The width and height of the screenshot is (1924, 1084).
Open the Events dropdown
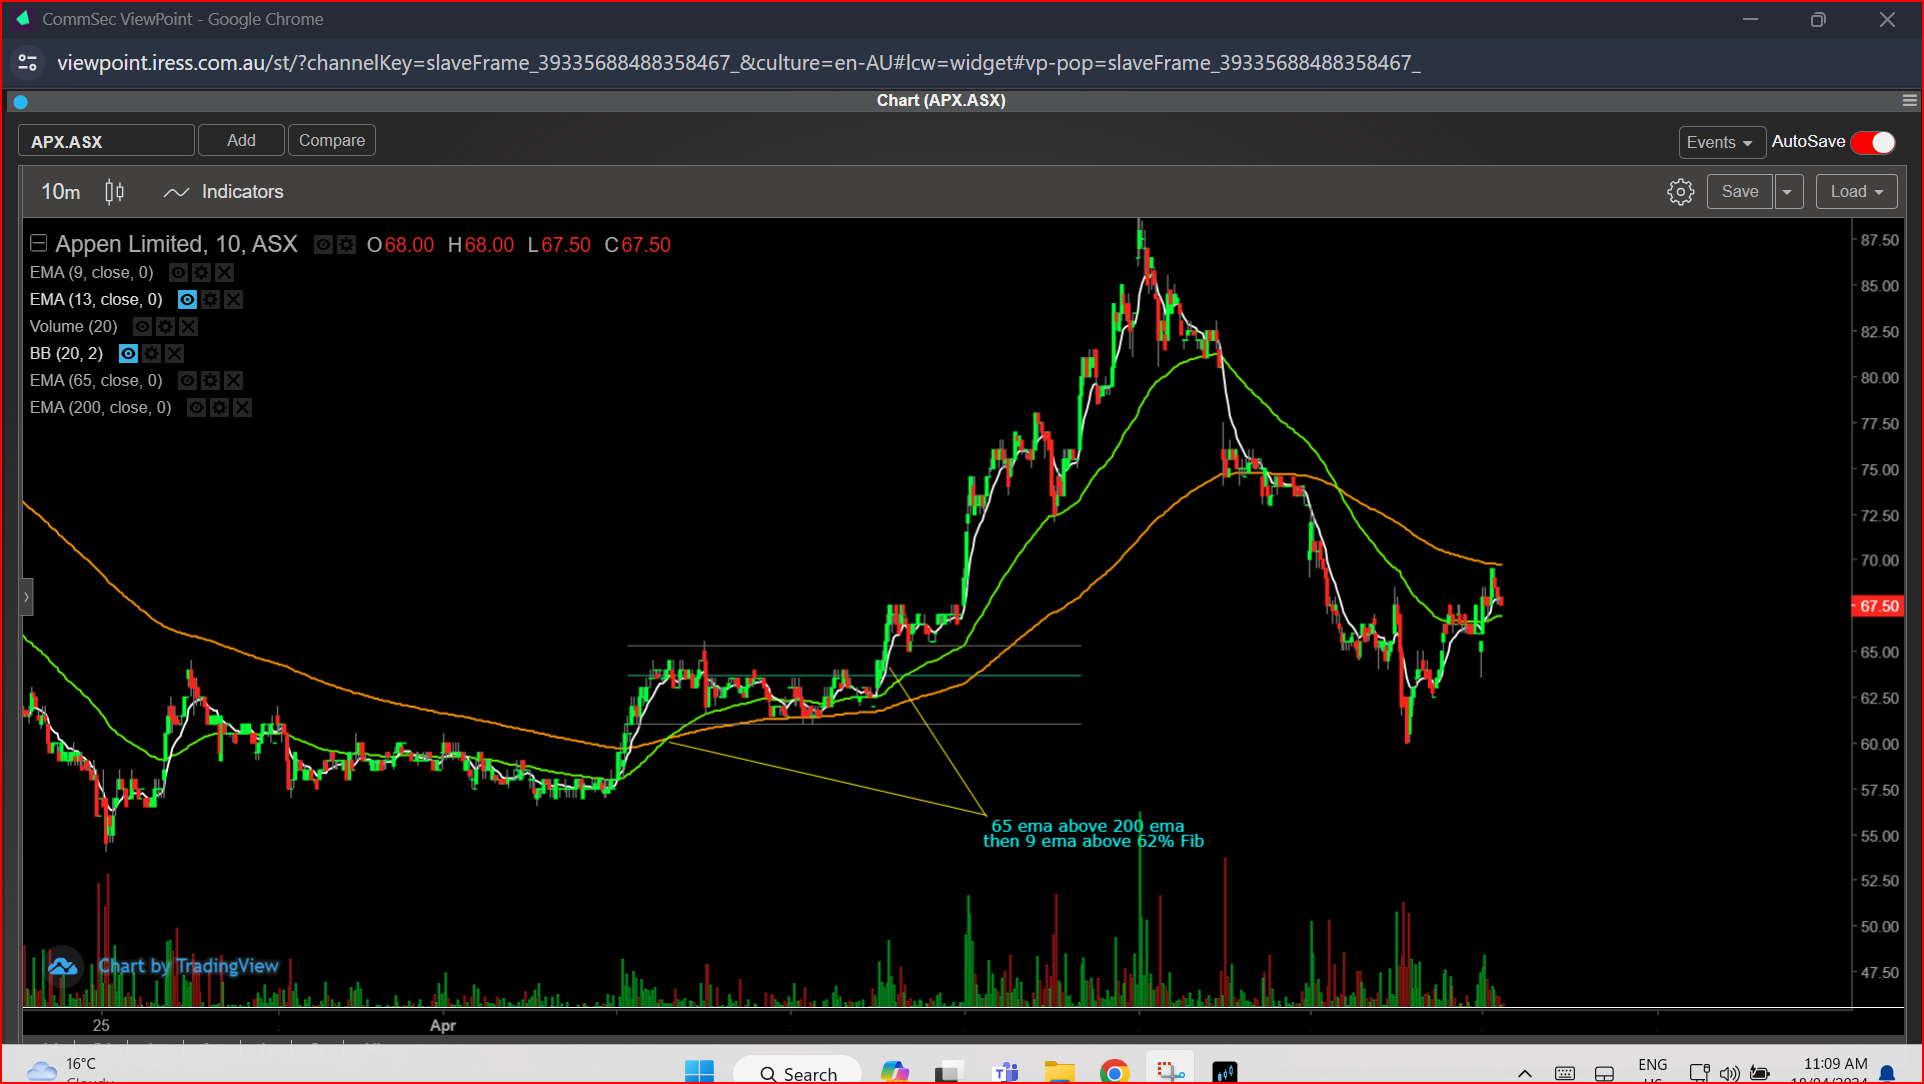[x=1720, y=142]
